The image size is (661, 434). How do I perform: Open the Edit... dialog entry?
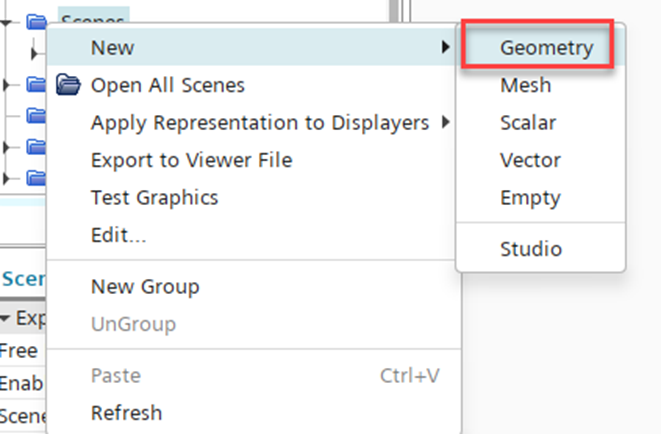(x=119, y=236)
